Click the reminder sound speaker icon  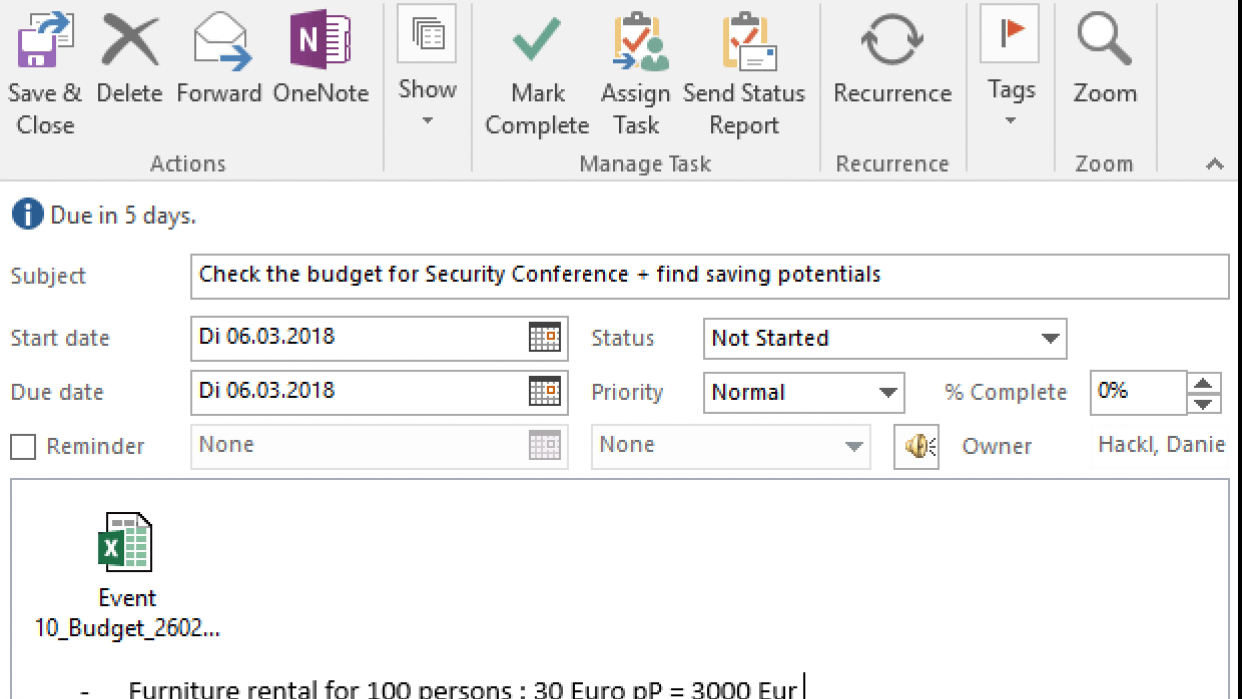(x=916, y=447)
